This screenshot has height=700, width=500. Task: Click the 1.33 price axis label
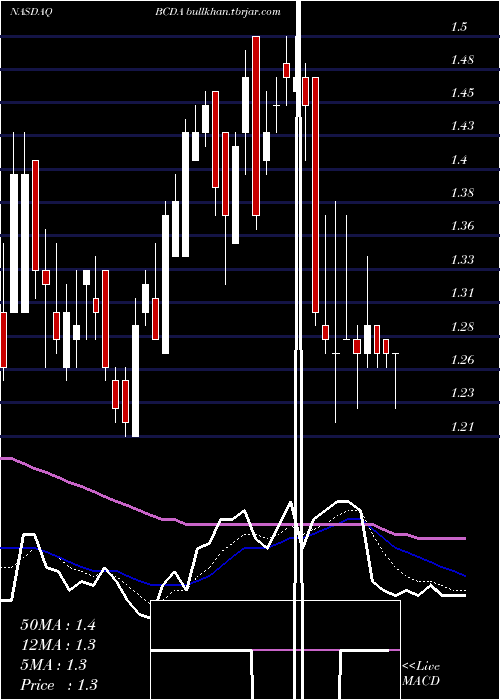pos(462,259)
